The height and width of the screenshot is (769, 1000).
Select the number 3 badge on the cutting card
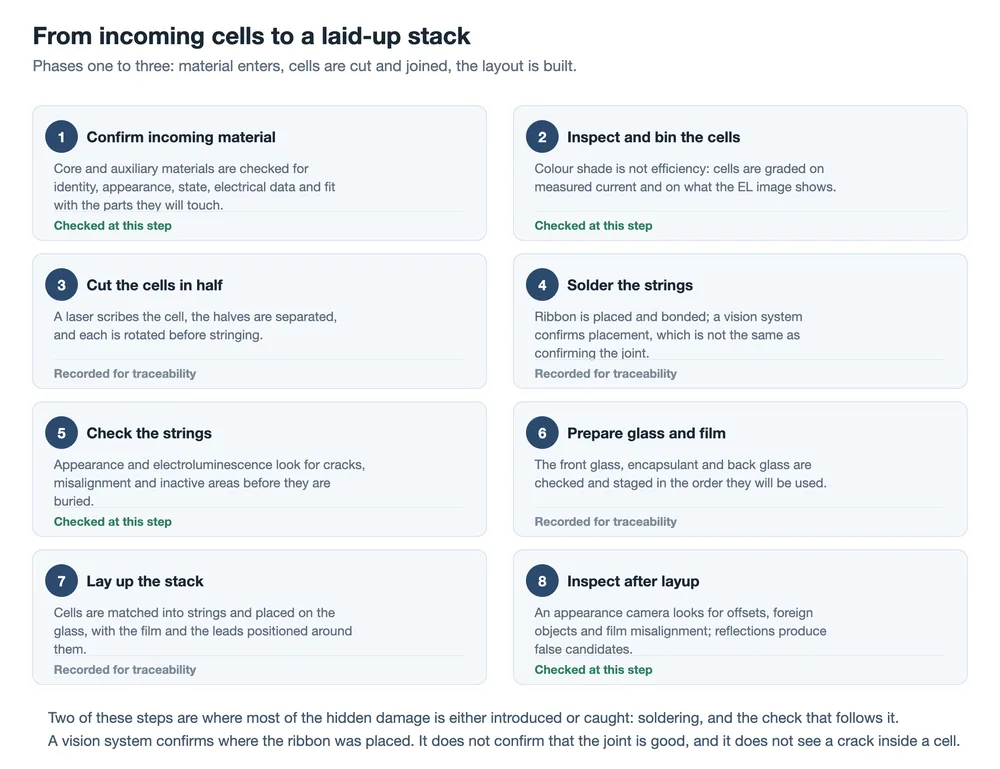(61, 284)
